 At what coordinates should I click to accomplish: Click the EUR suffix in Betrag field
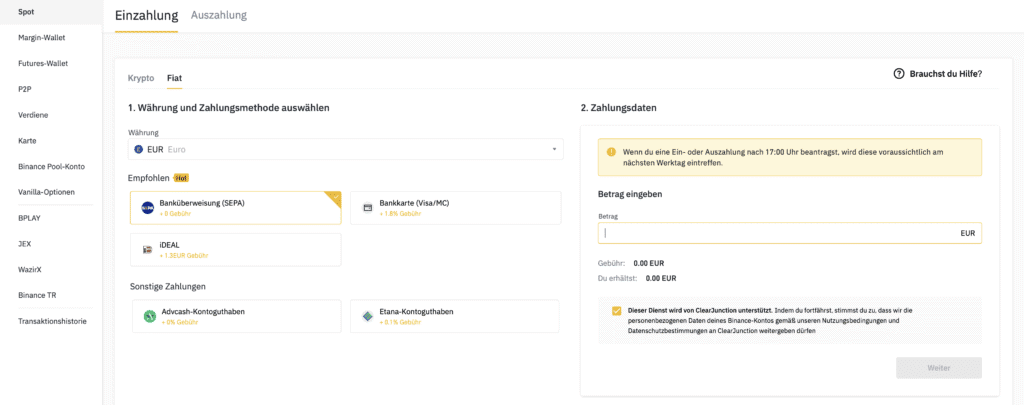[x=967, y=233]
